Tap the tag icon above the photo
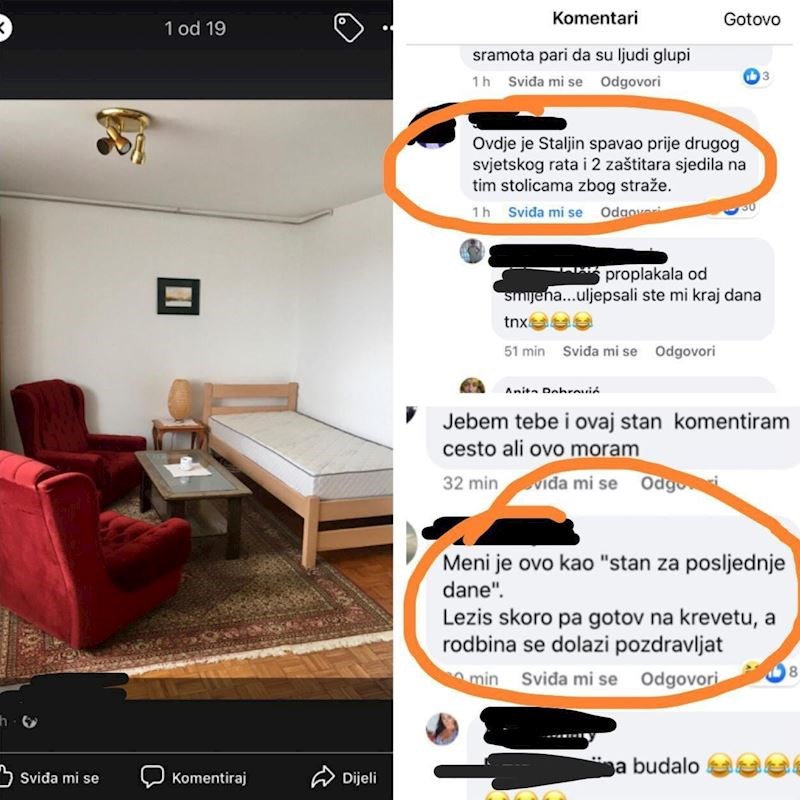 (348, 27)
